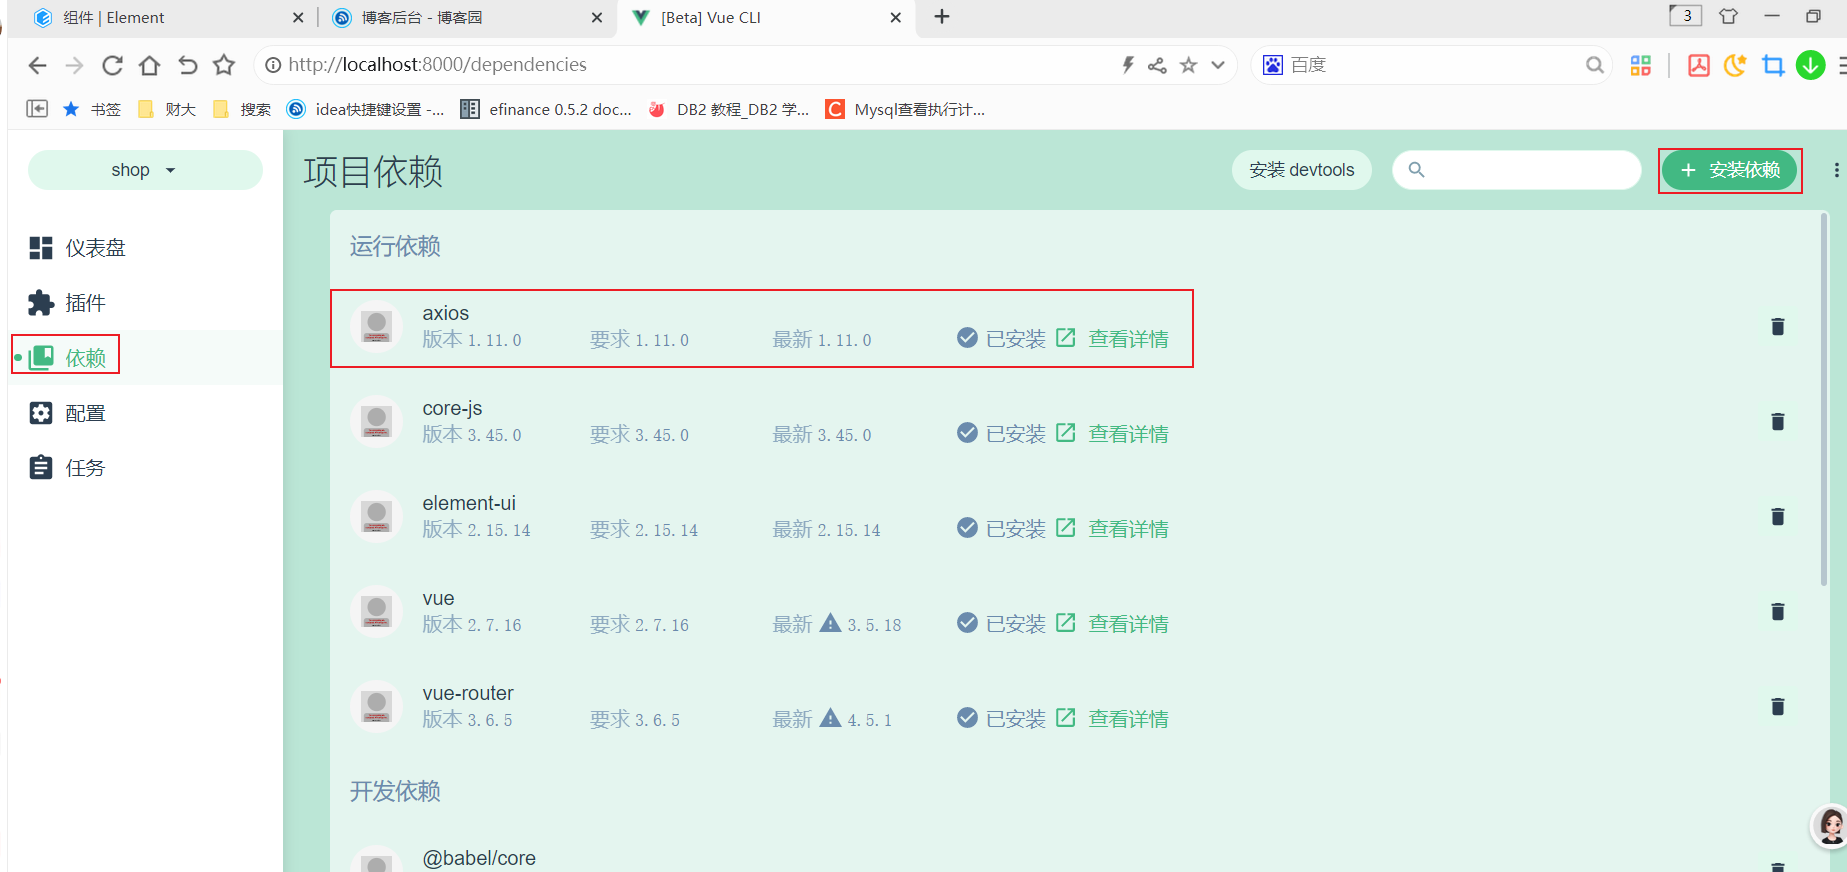Screen dimensions: 1847x872
Task: Open the 搜索 bookmark folder
Action: 242,109
